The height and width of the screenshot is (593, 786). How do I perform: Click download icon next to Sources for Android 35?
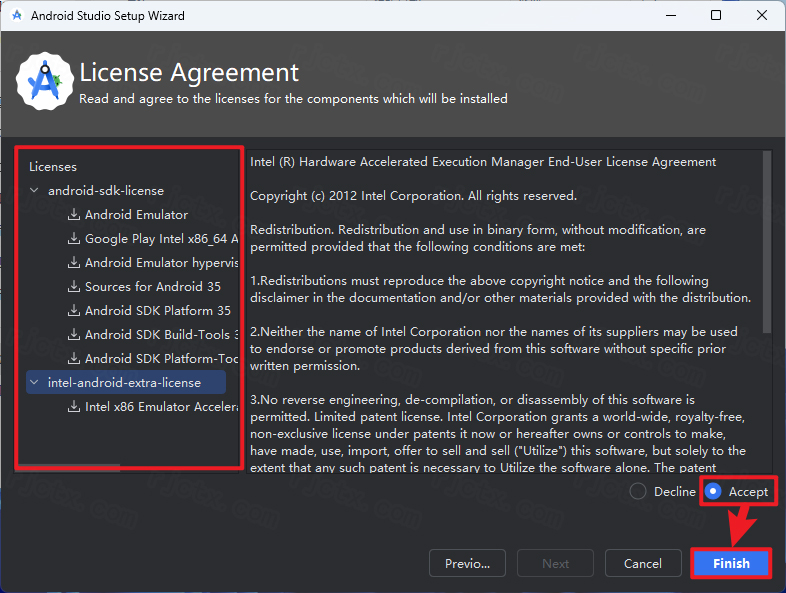pos(74,287)
